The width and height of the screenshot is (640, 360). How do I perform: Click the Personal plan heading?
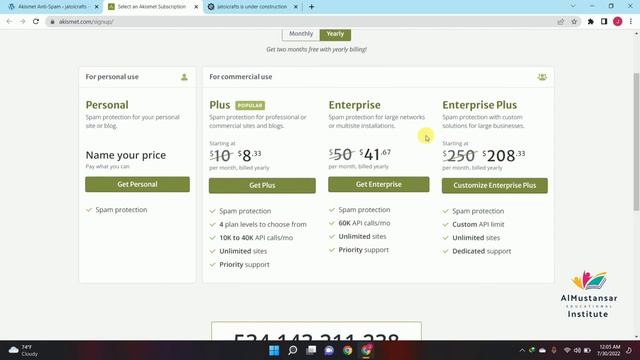107,105
